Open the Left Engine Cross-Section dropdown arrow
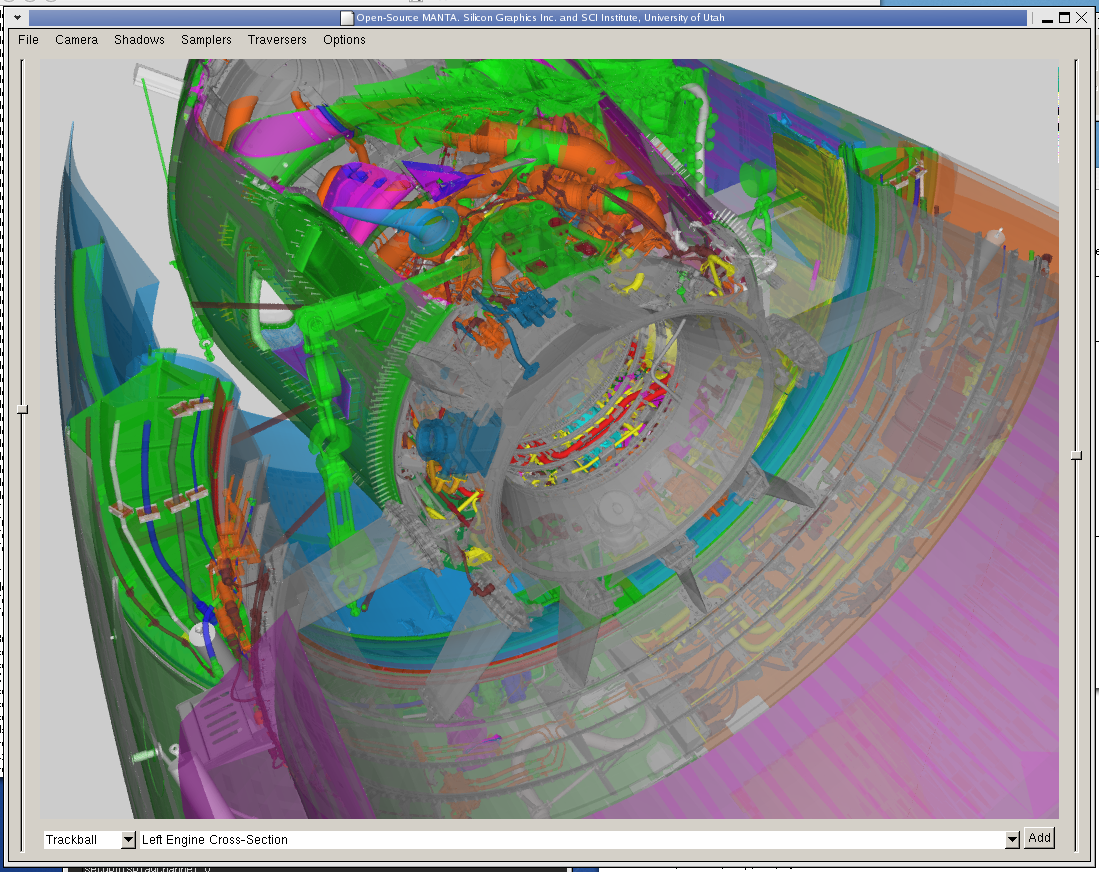Screen dimensions: 1099x872 (1012, 840)
